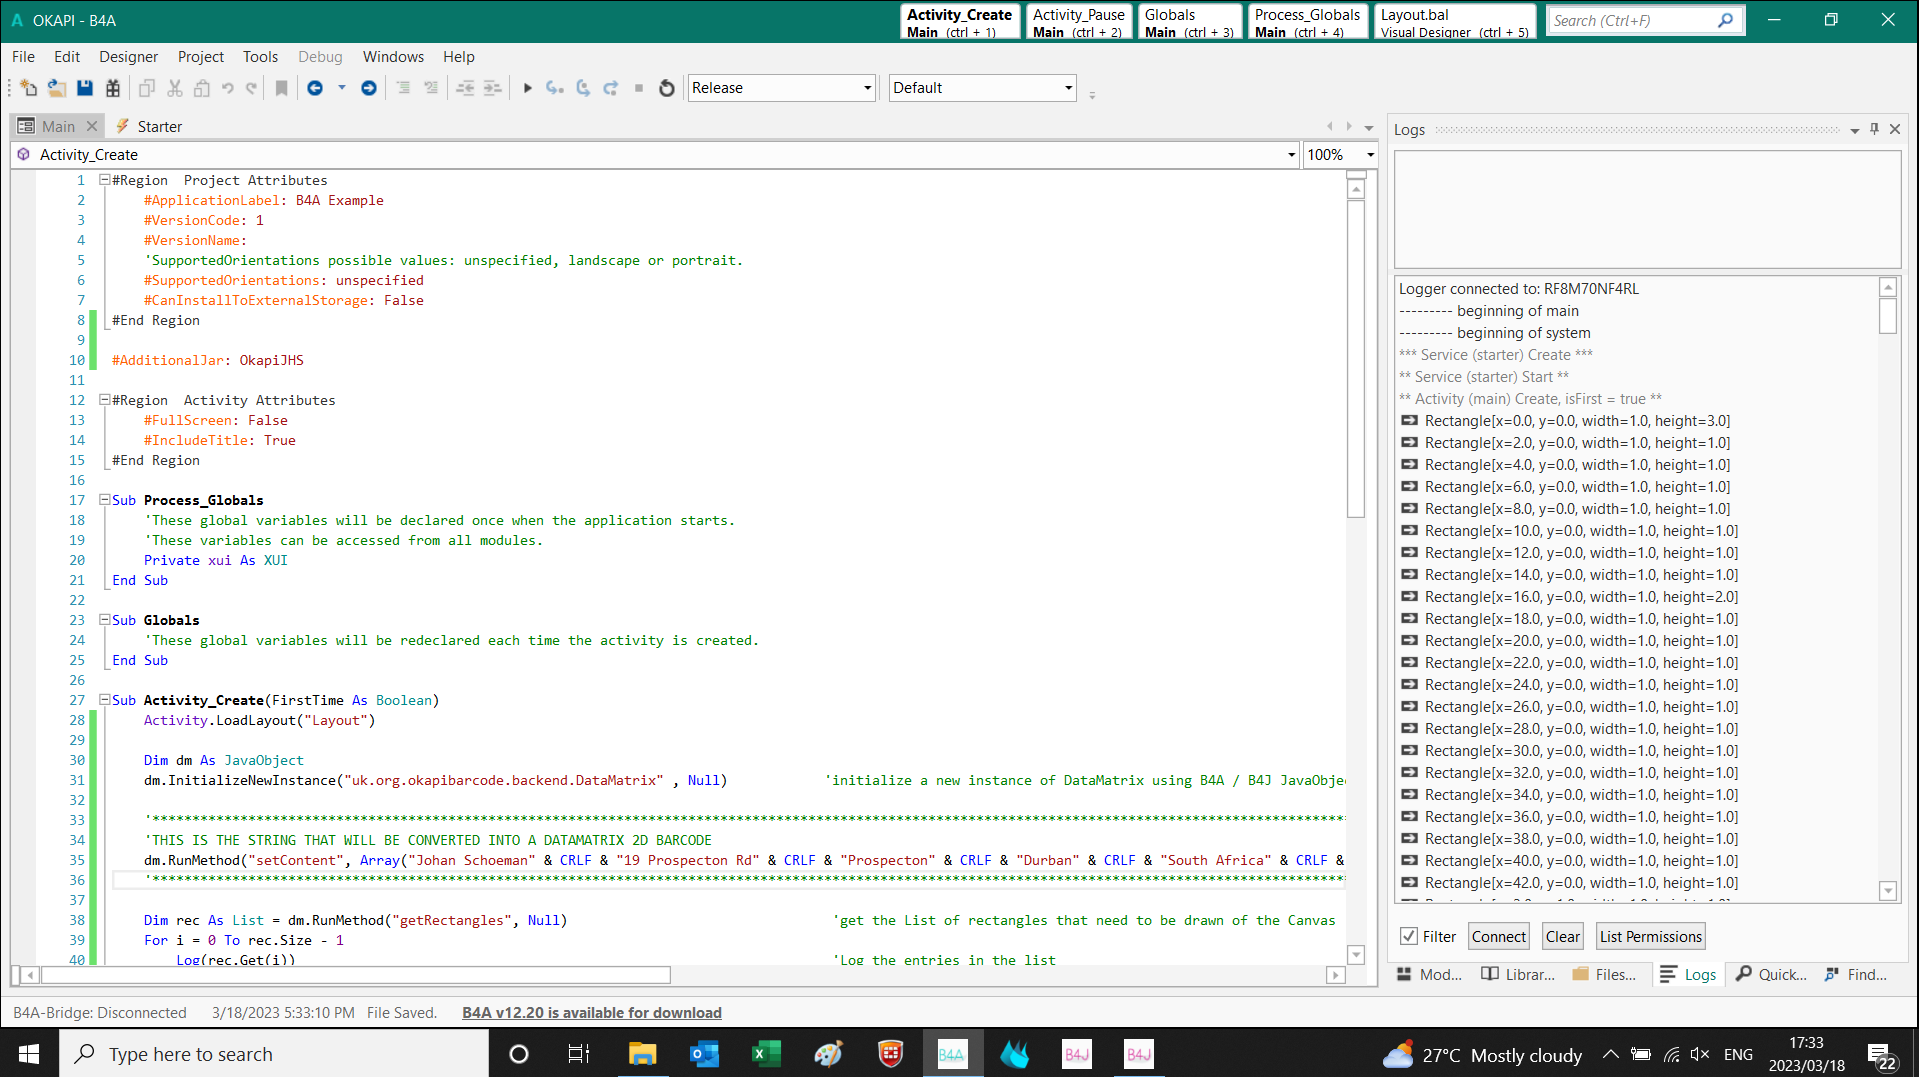Click the Run play arrow icon

527,88
